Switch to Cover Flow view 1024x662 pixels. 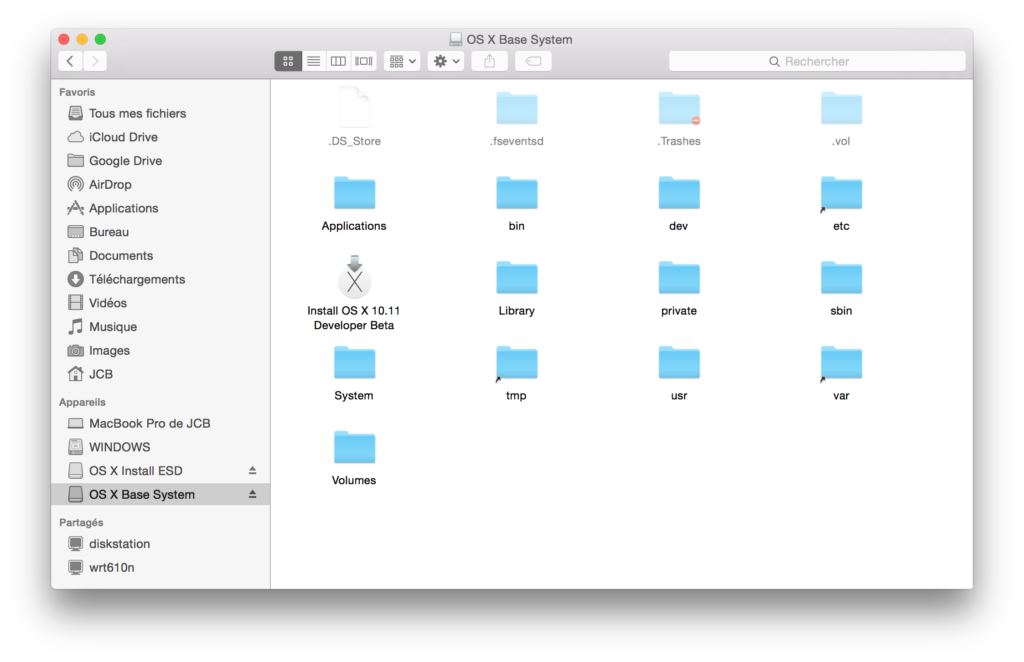(x=364, y=61)
